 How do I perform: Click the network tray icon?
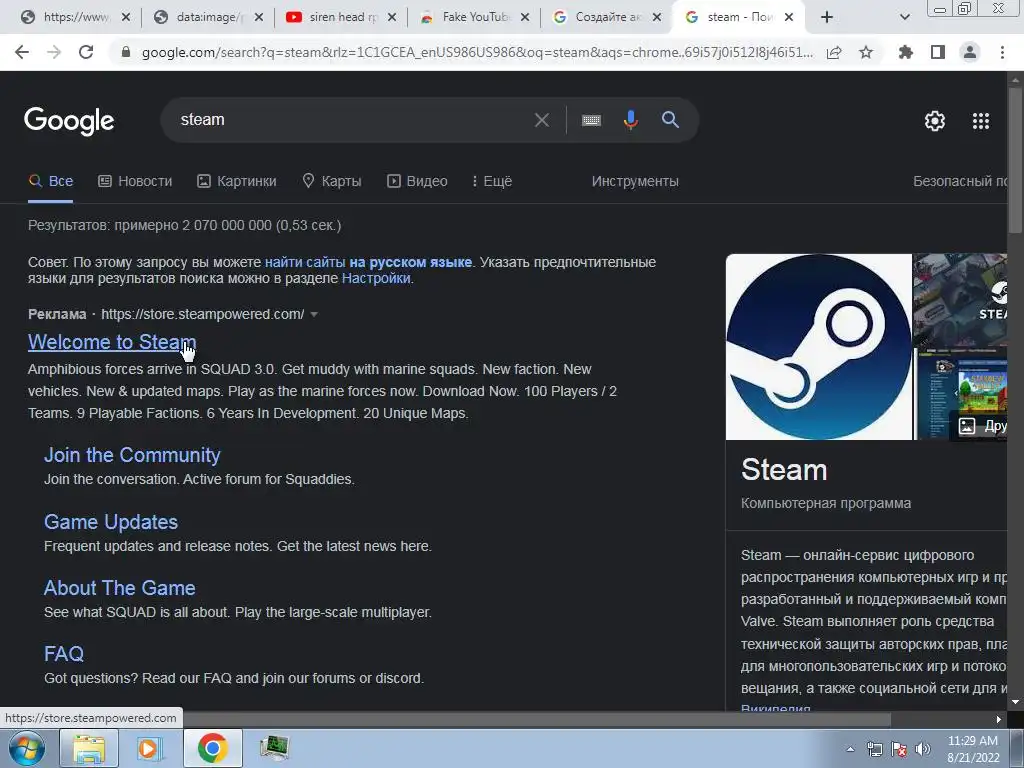(x=874, y=750)
